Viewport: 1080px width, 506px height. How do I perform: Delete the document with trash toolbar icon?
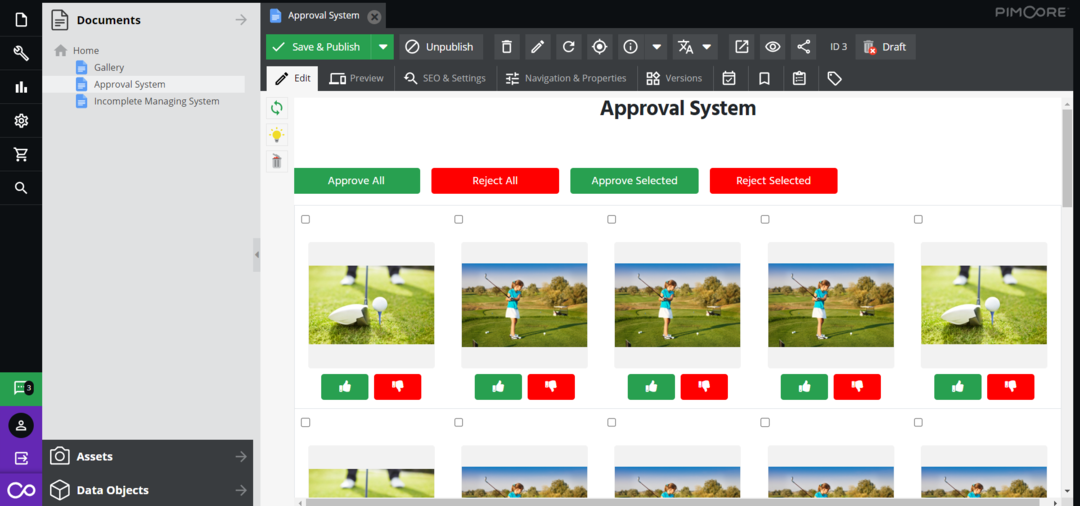point(506,47)
